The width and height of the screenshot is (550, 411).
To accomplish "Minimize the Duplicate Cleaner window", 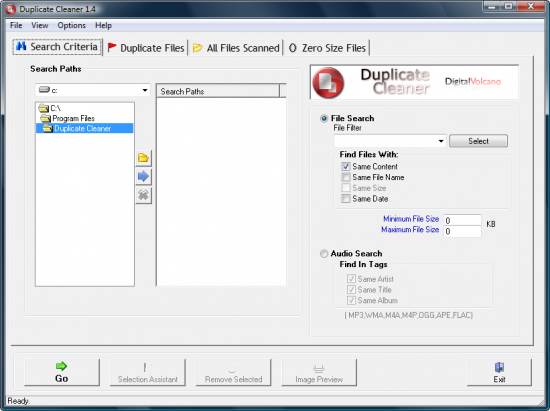I will click(492, 6).
